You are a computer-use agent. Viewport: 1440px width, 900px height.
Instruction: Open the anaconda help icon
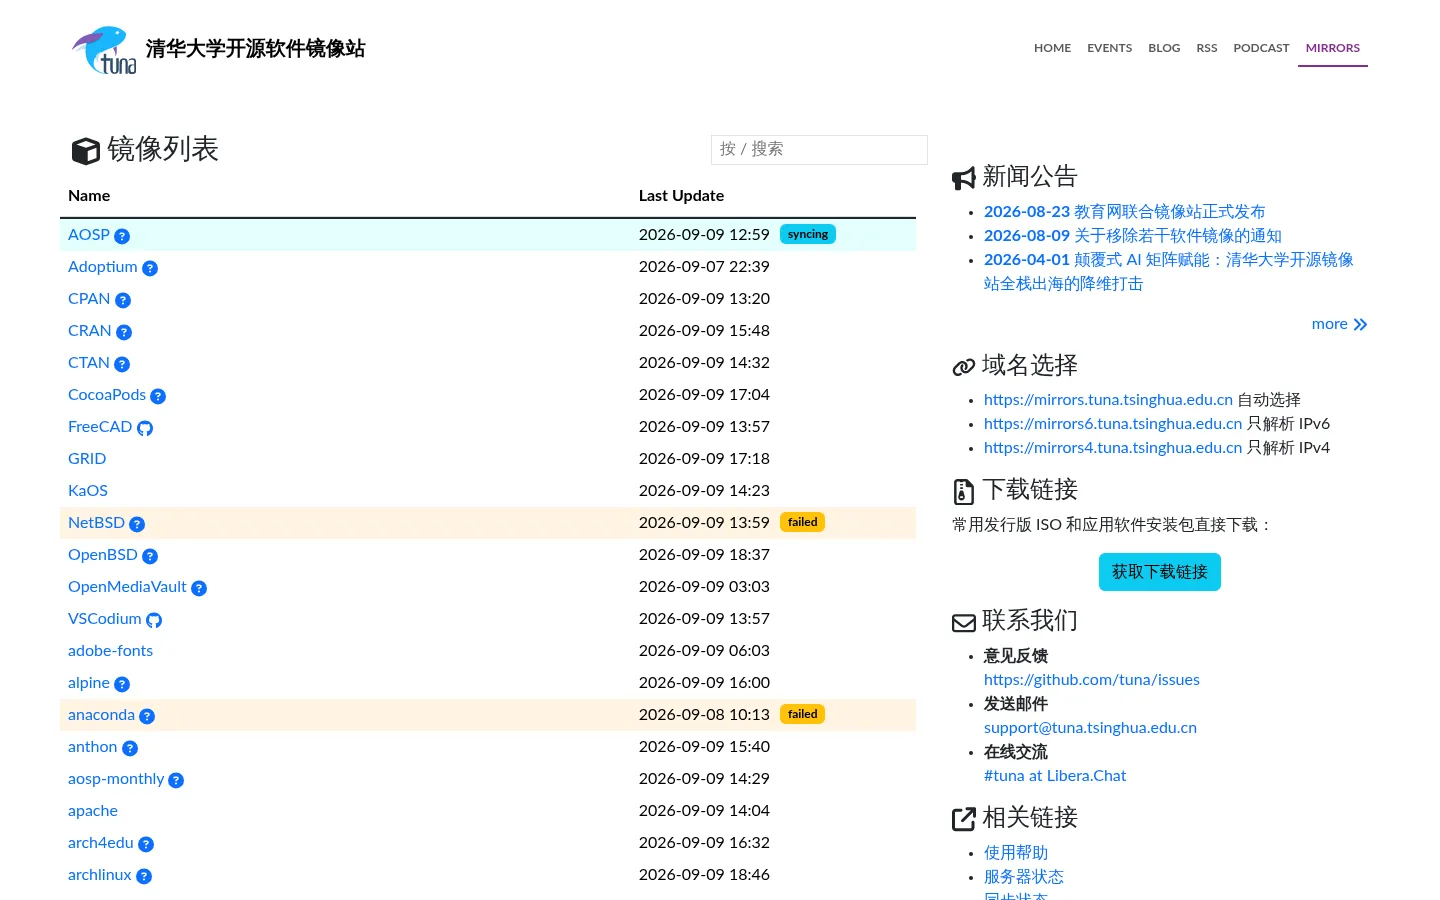[x=147, y=716]
